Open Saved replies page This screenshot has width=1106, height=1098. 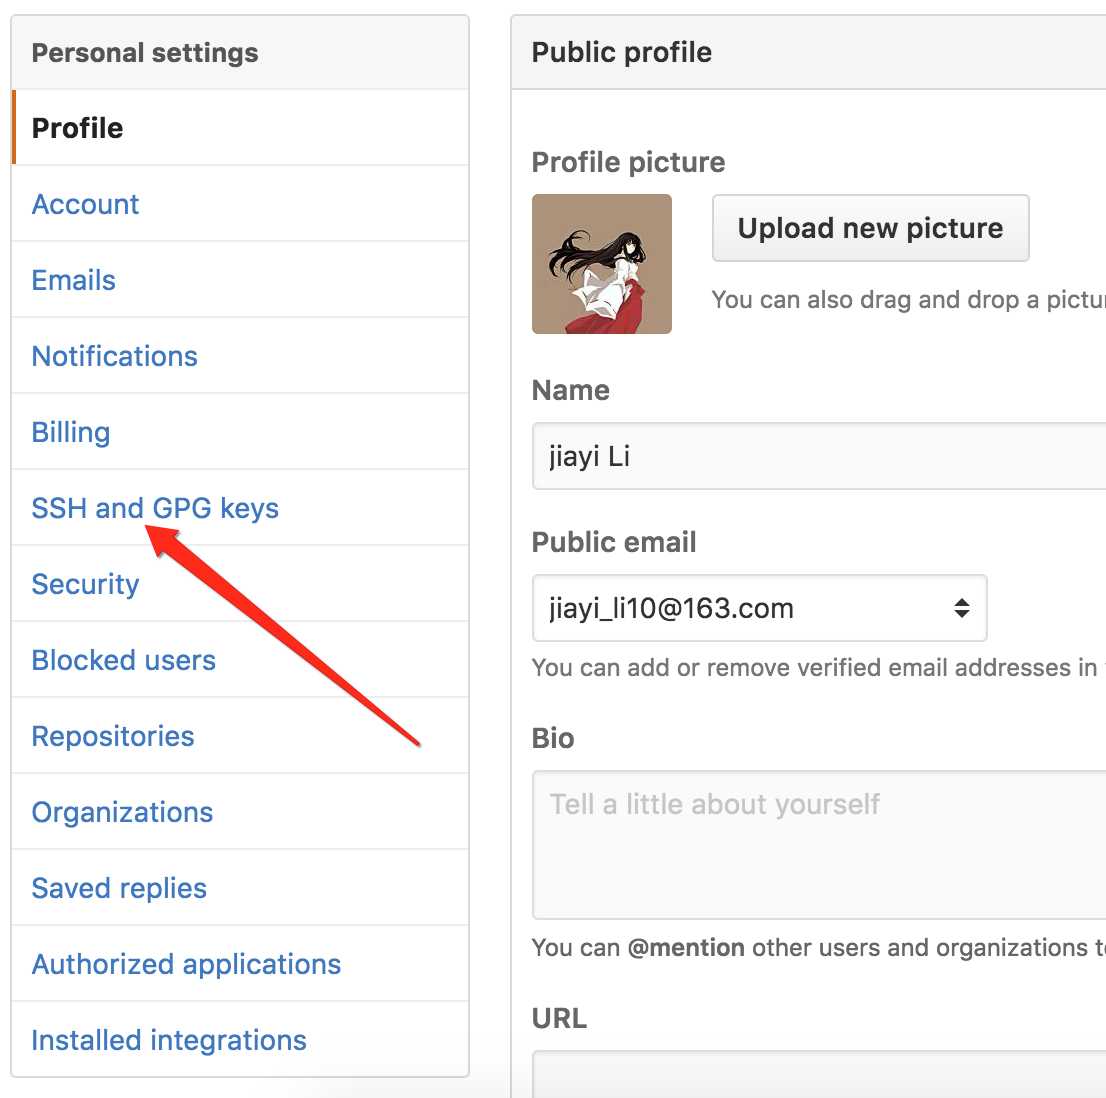tap(240, 888)
